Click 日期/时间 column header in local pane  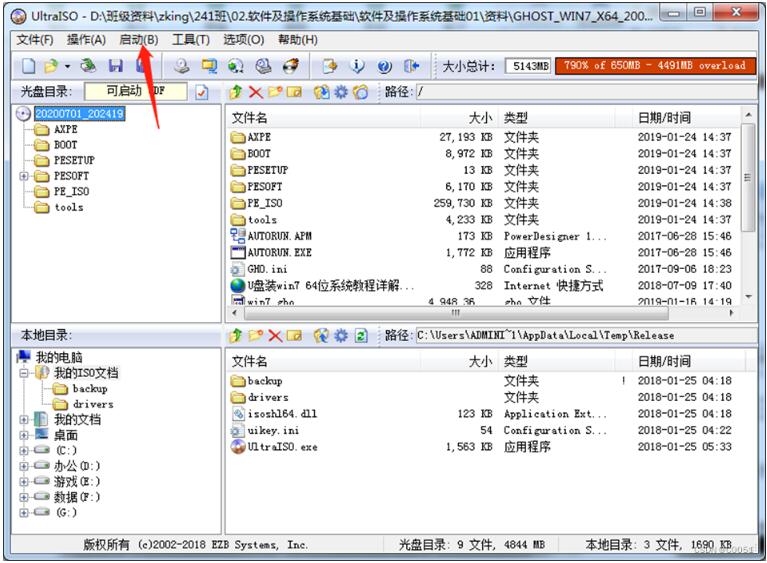click(665, 361)
